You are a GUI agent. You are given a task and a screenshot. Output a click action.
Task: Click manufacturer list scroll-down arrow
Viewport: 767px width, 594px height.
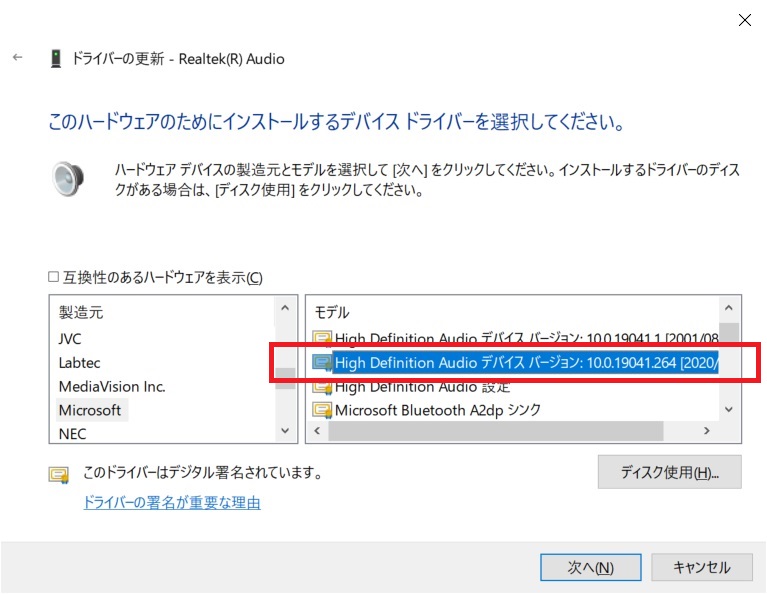pyautogui.click(x=285, y=431)
